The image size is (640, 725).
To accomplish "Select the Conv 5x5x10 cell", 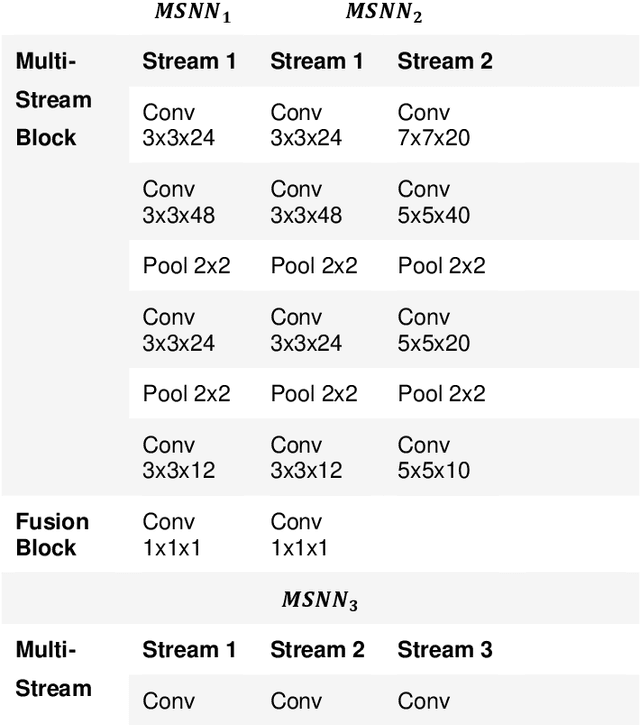I will click(434, 457).
